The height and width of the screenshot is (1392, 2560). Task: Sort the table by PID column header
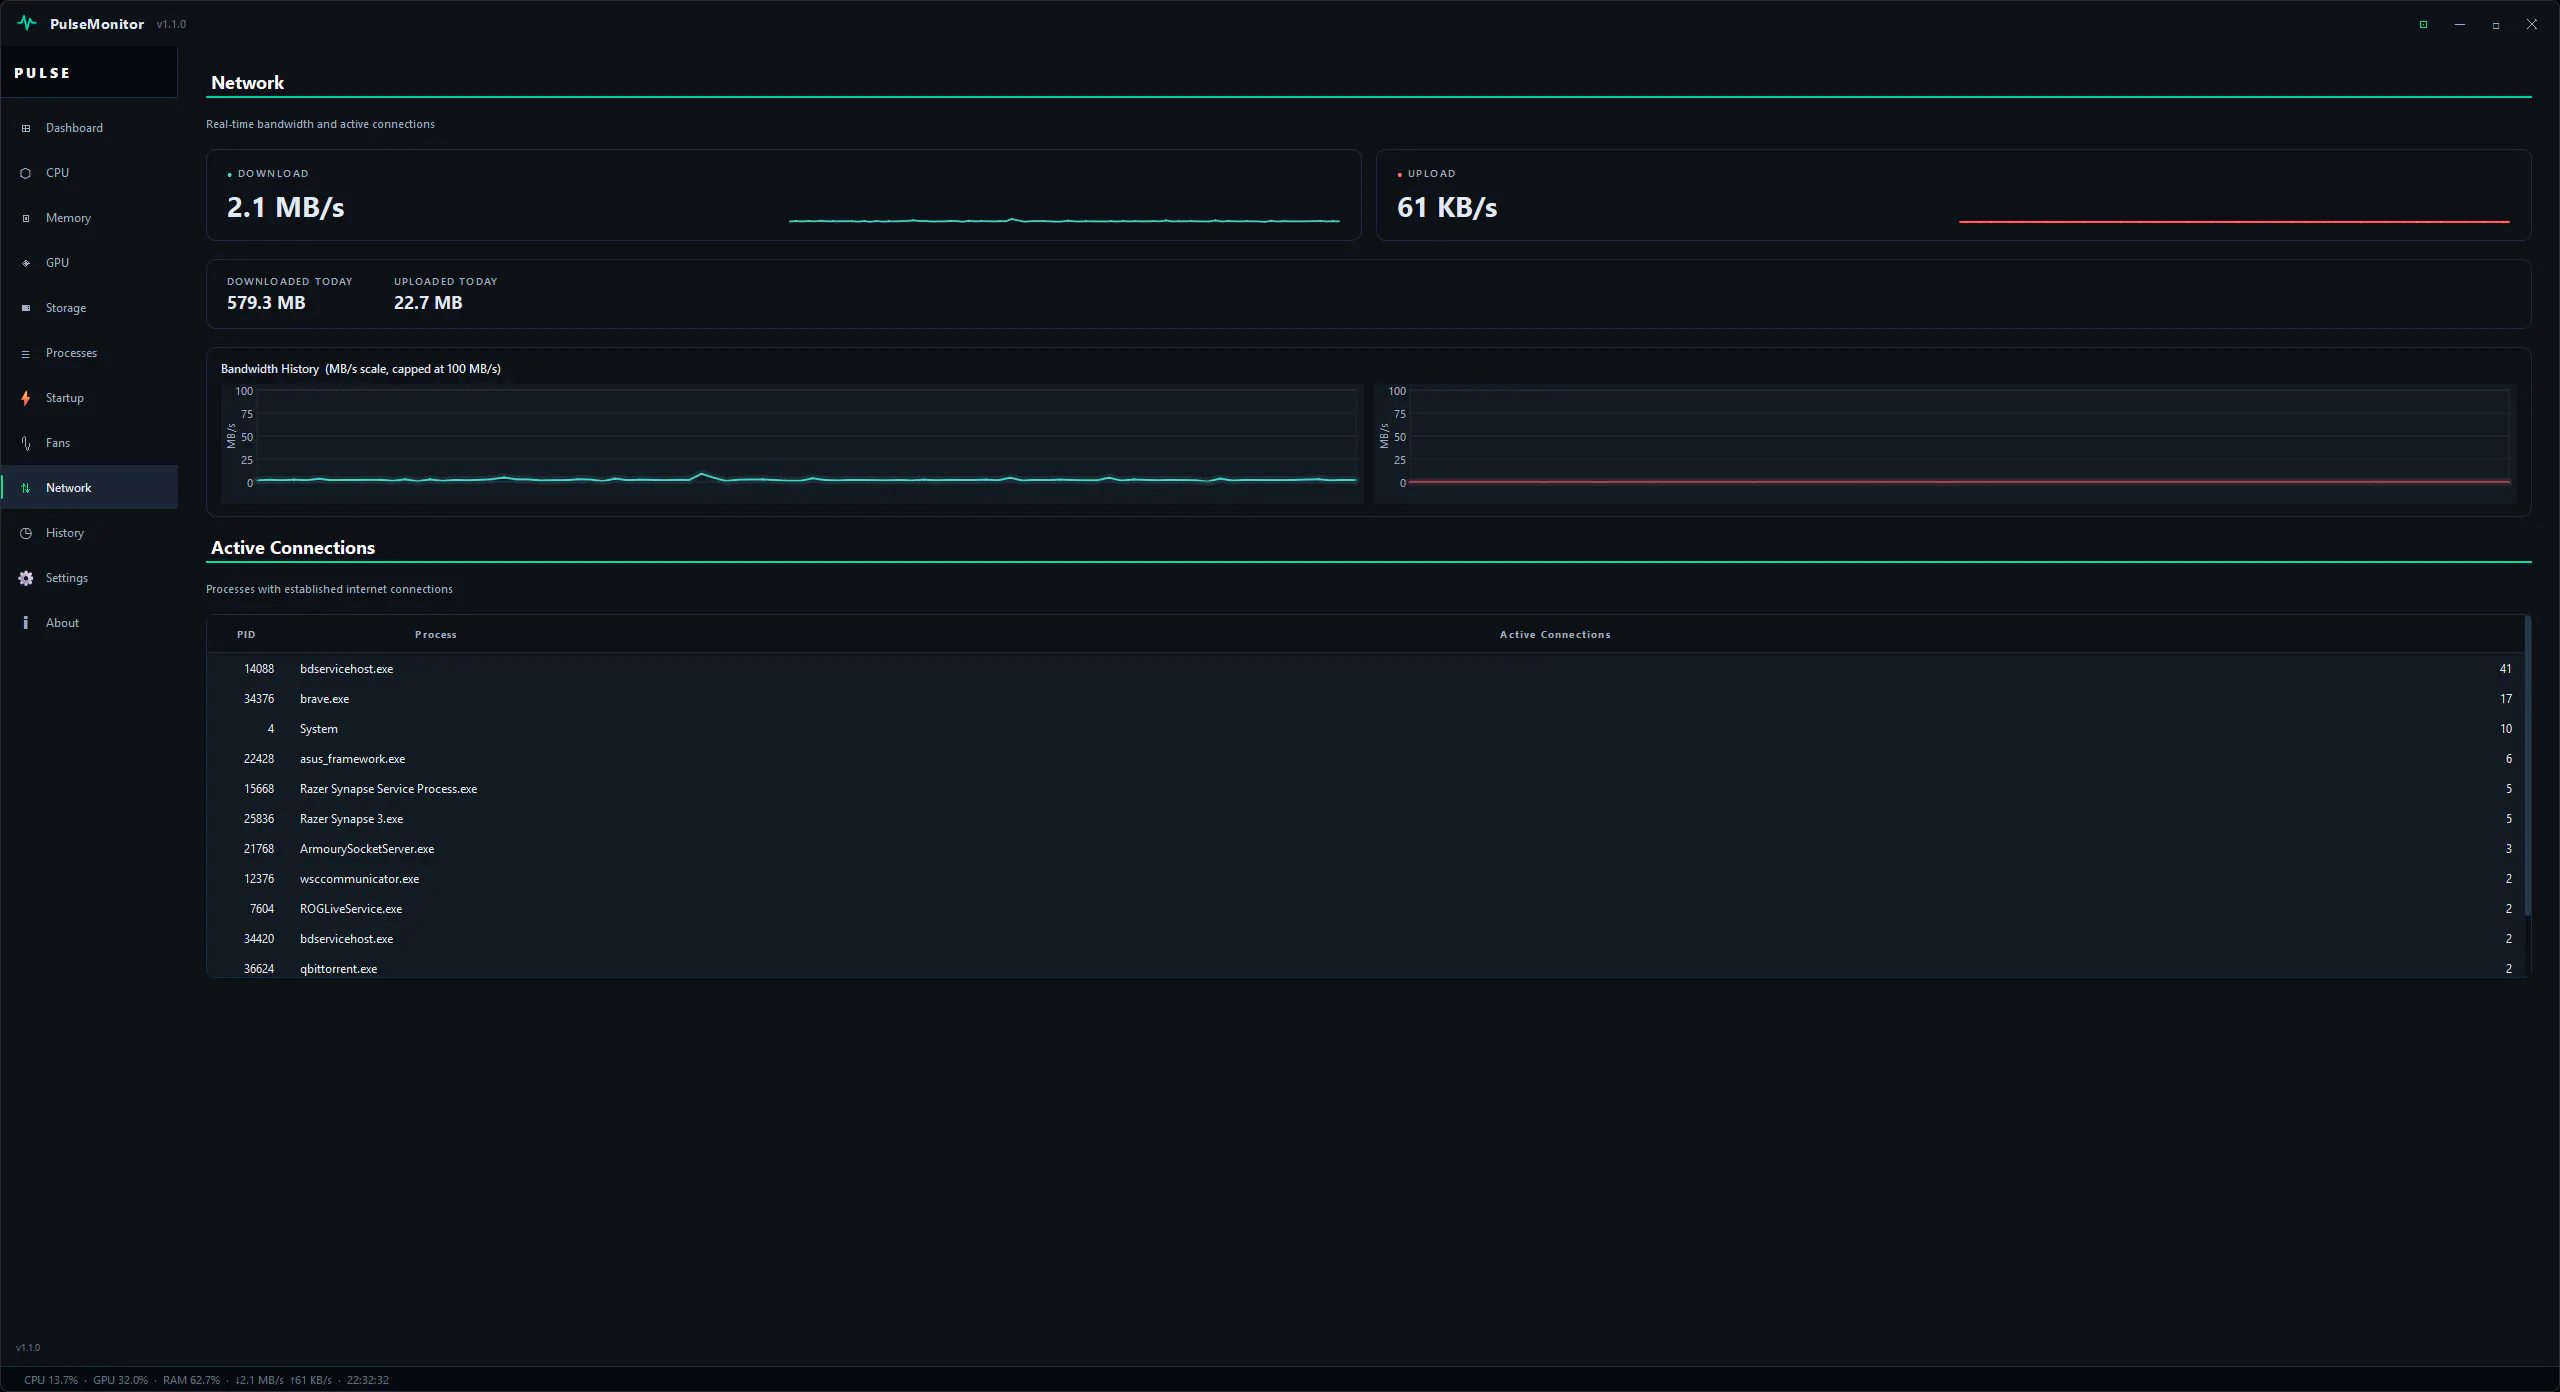(x=246, y=635)
